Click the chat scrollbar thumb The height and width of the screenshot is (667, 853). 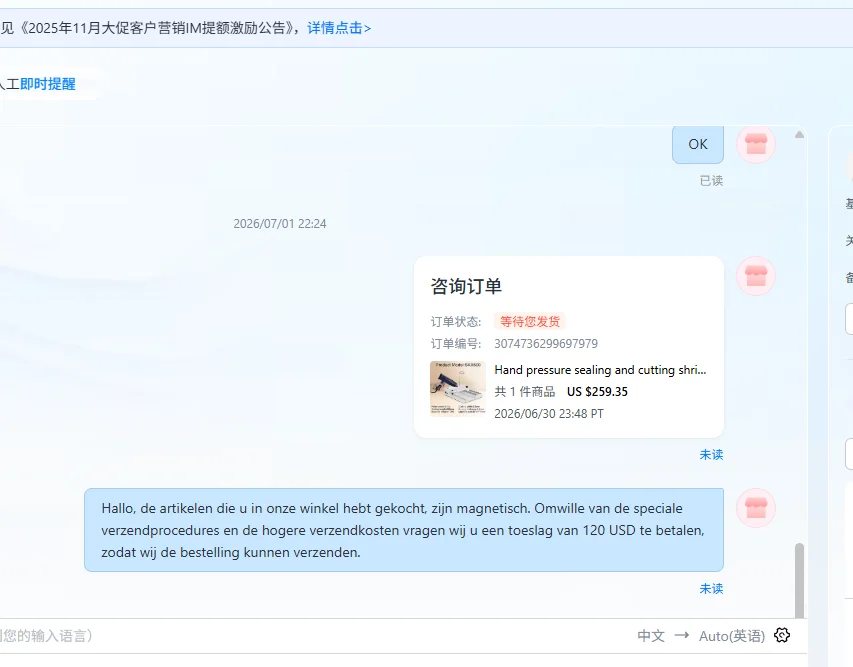(x=799, y=580)
